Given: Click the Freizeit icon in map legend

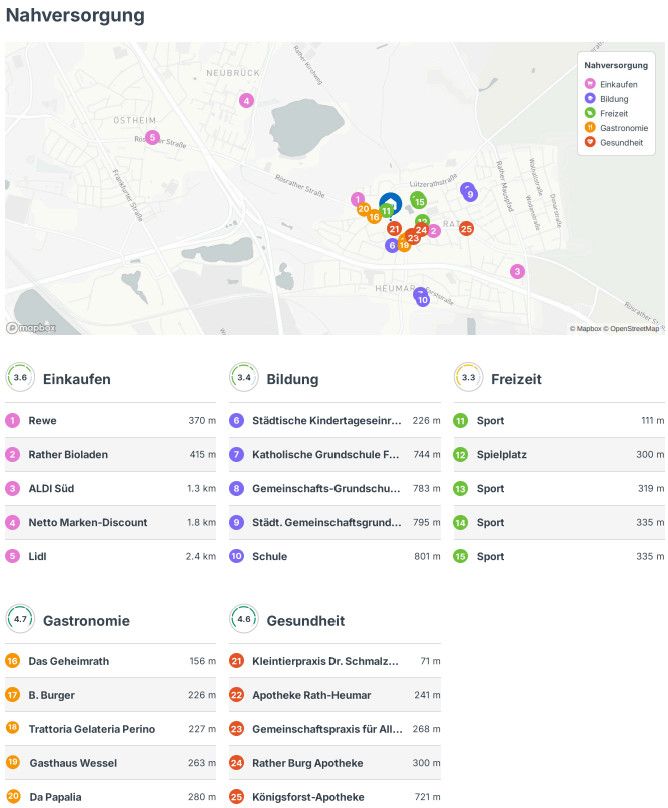Looking at the screenshot, I should (x=590, y=112).
